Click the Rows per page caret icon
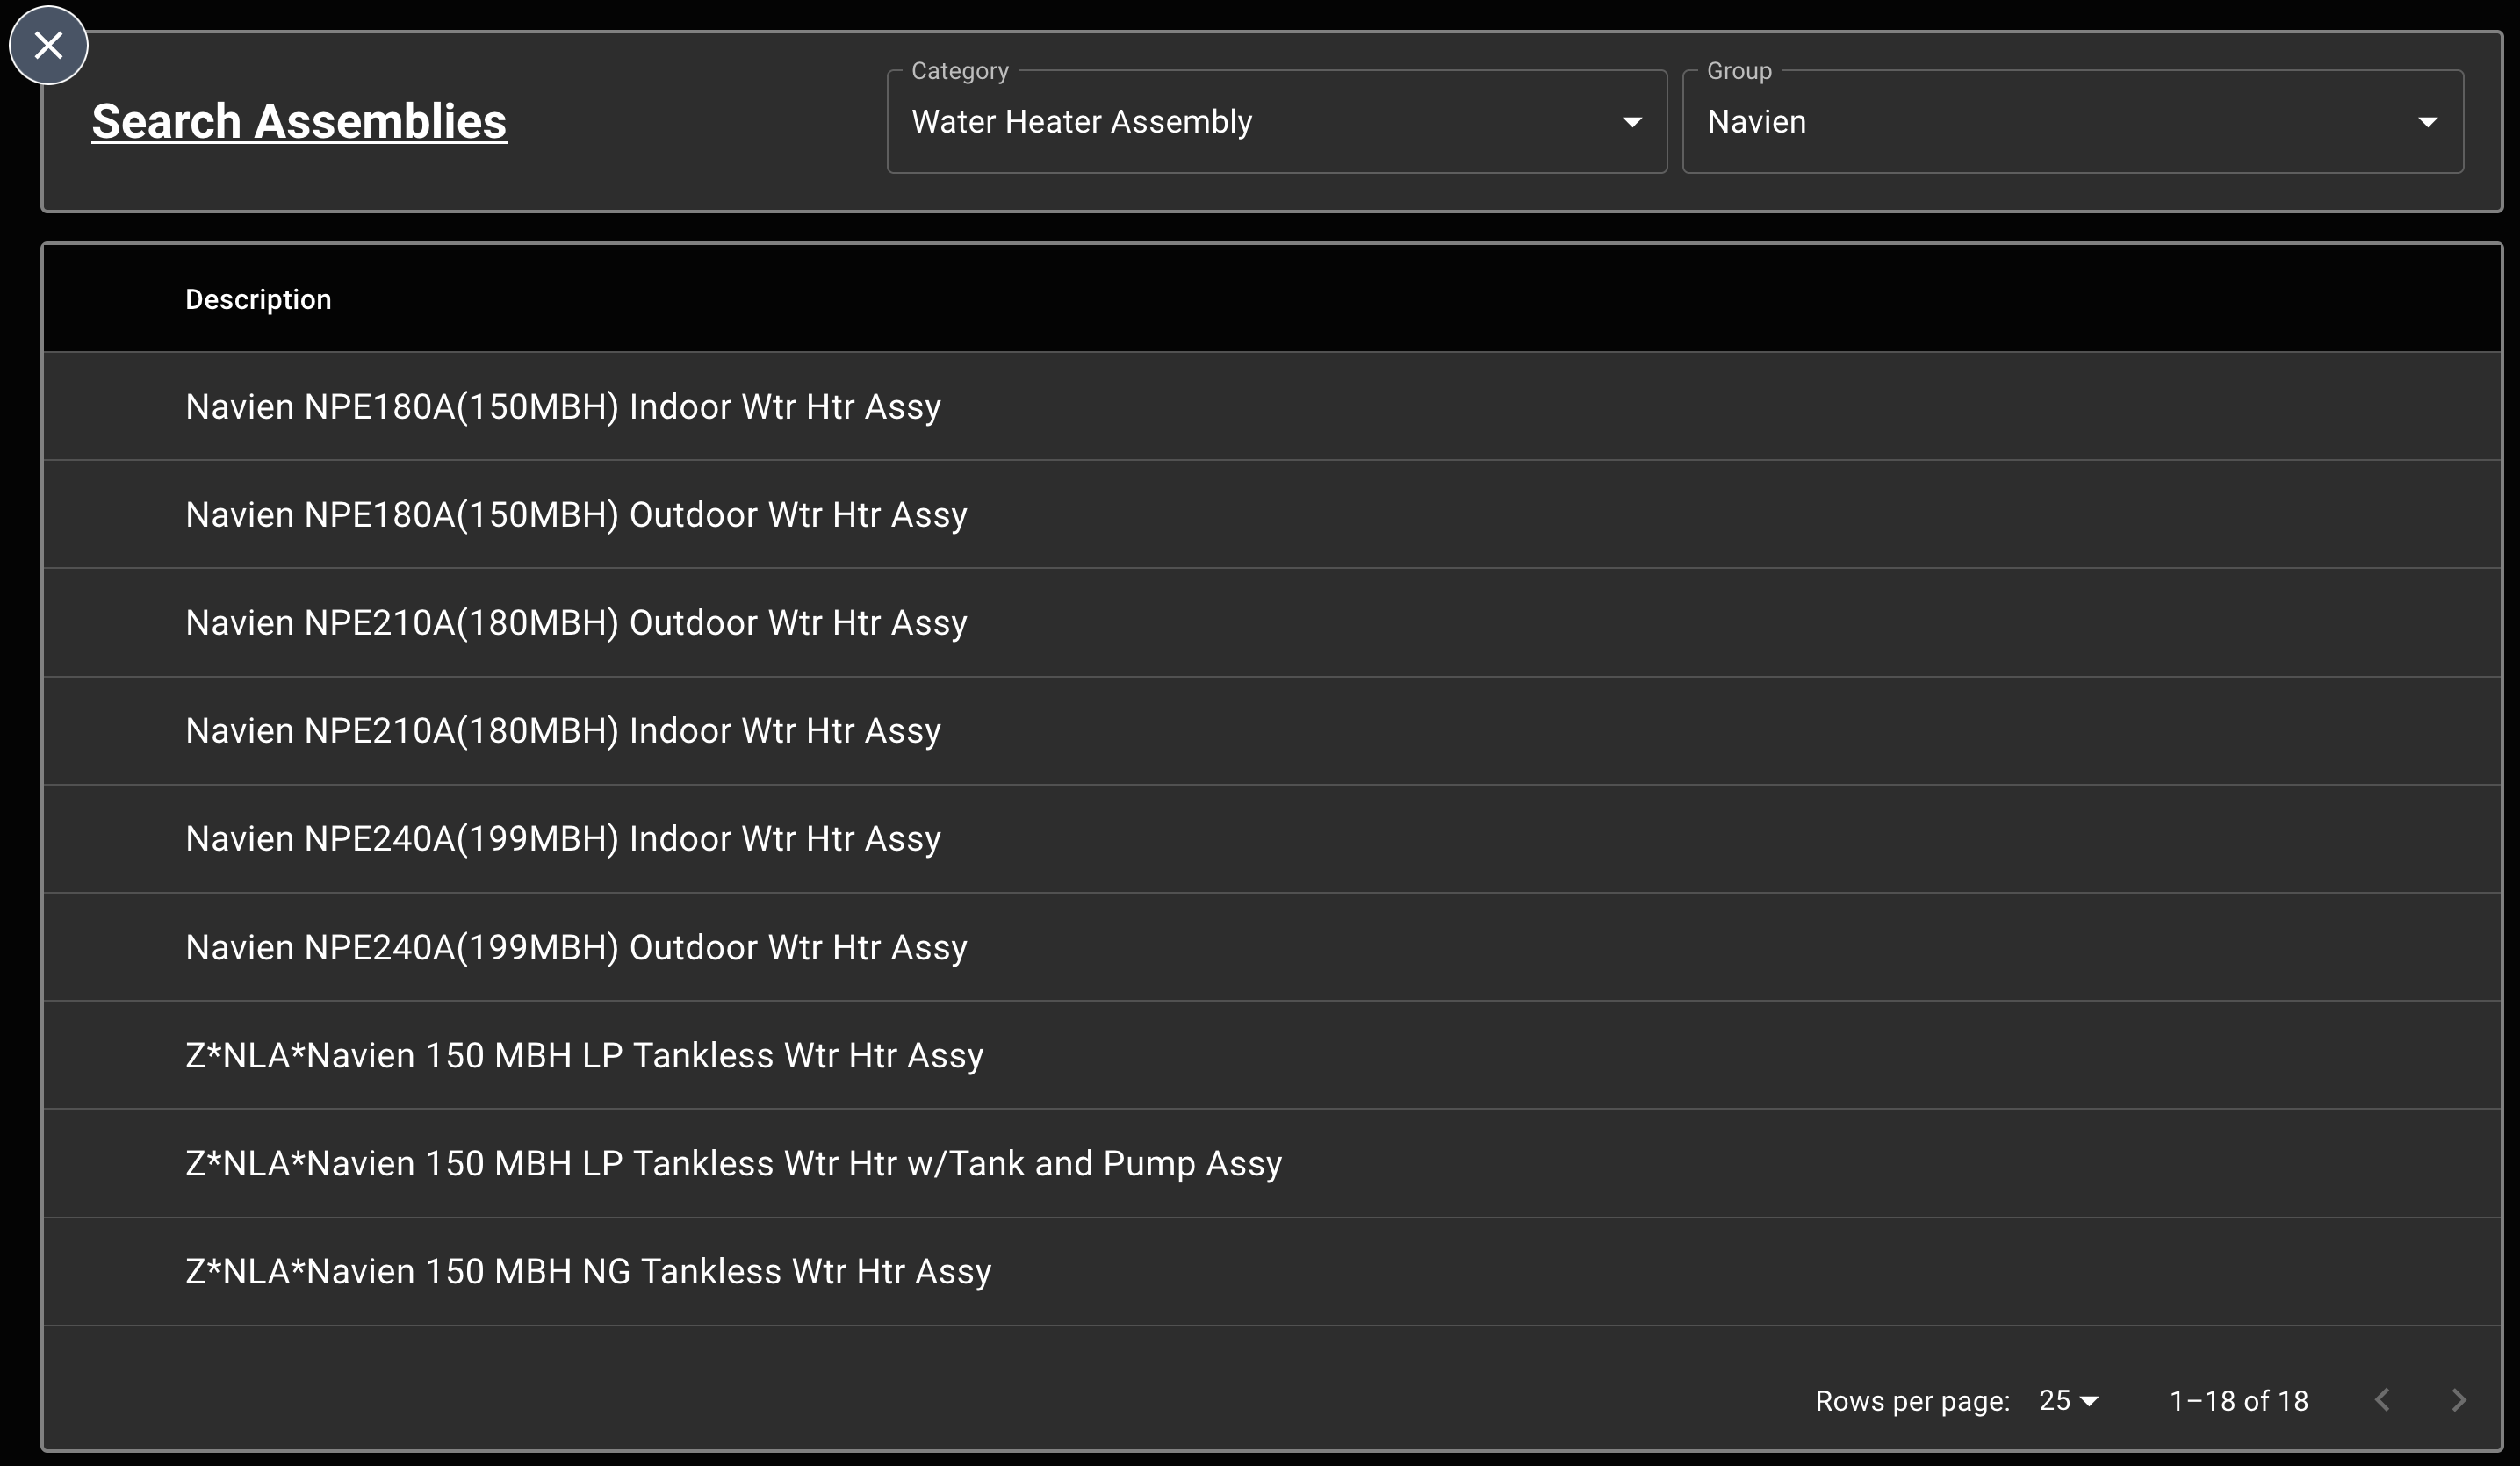2520x1466 pixels. click(x=2090, y=1400)
